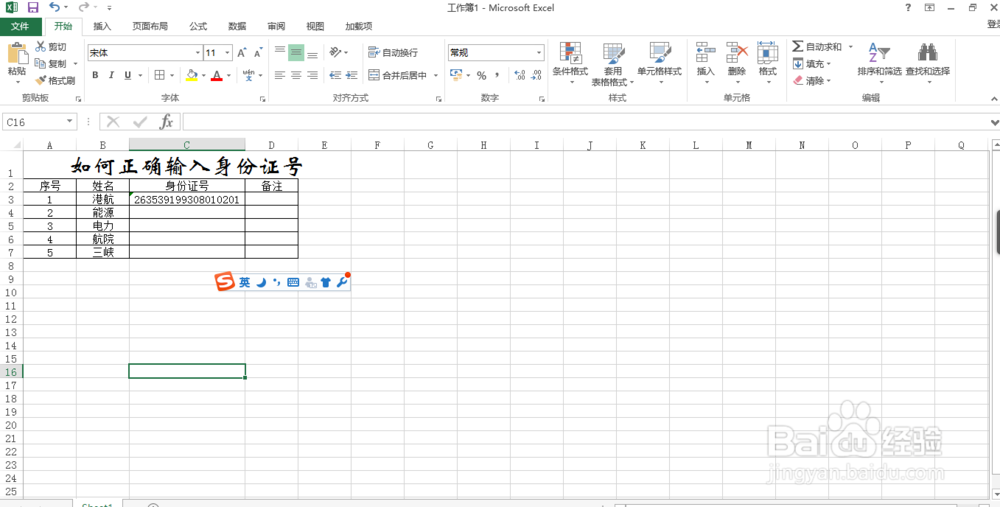Image resolution: width=1000 pixels, height=507 pixels.
Task: Open Format as Table (套用表格格式)
Action: [x=613, y=63]
